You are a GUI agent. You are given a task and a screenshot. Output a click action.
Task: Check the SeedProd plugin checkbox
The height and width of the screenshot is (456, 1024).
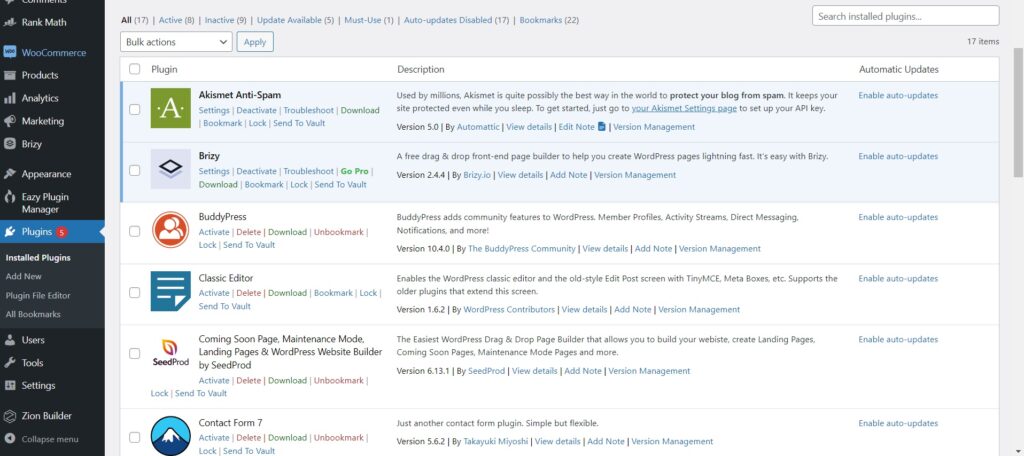[135, 353]
